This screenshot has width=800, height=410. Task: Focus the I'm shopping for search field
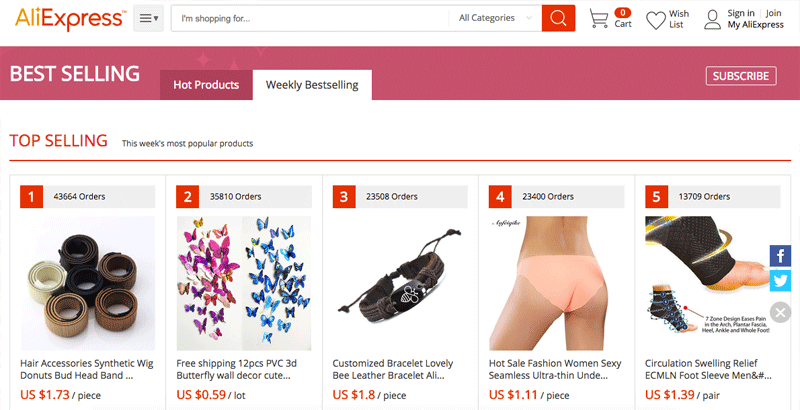pyautogui.click(x=310, y=18)
